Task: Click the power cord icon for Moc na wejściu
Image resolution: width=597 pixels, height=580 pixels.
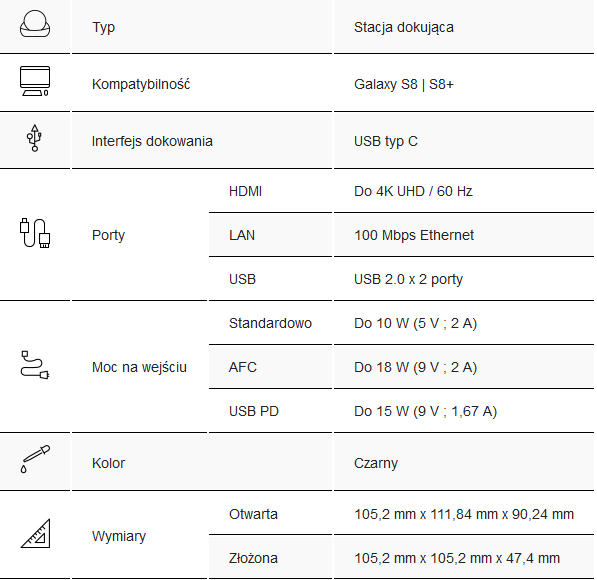Action: 35,365
